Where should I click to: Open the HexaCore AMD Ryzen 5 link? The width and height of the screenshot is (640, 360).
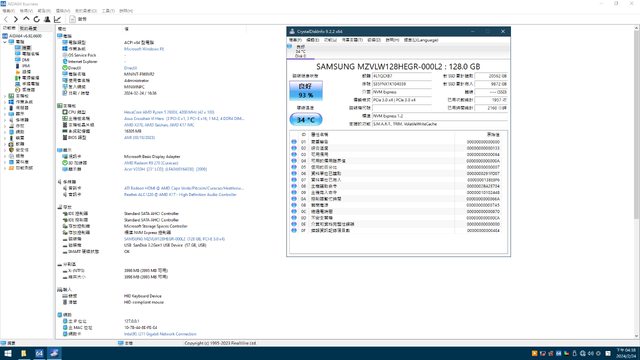tap(169, 112)
